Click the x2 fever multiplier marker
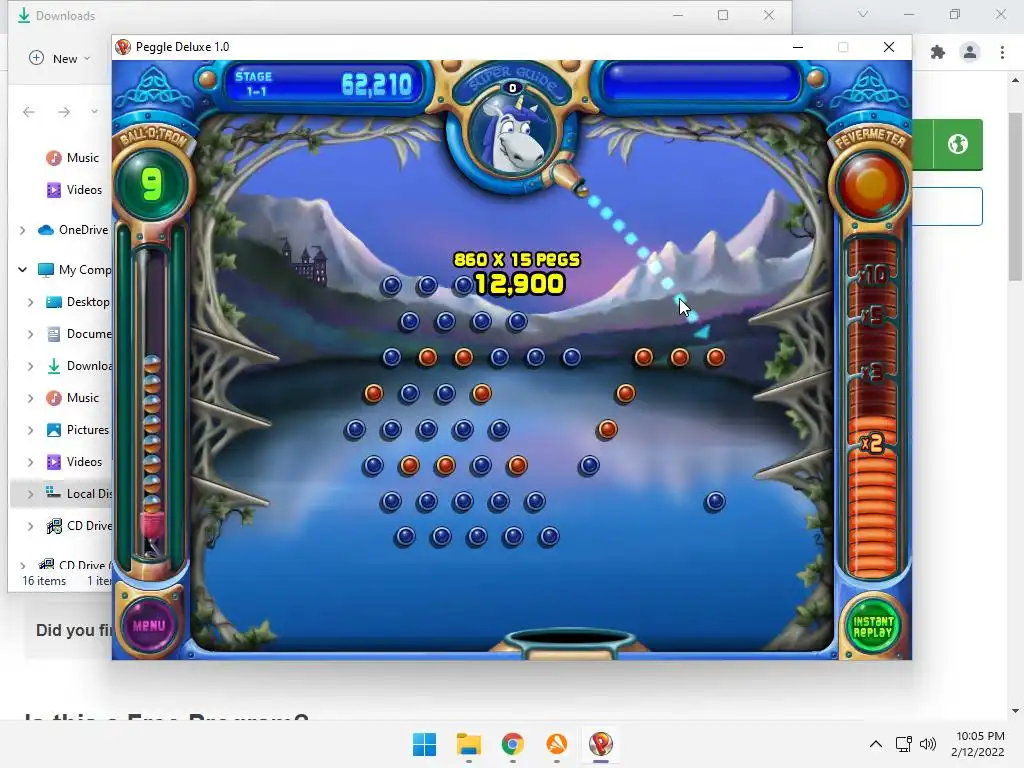1024x768 pixels. [x=872, y=443]
